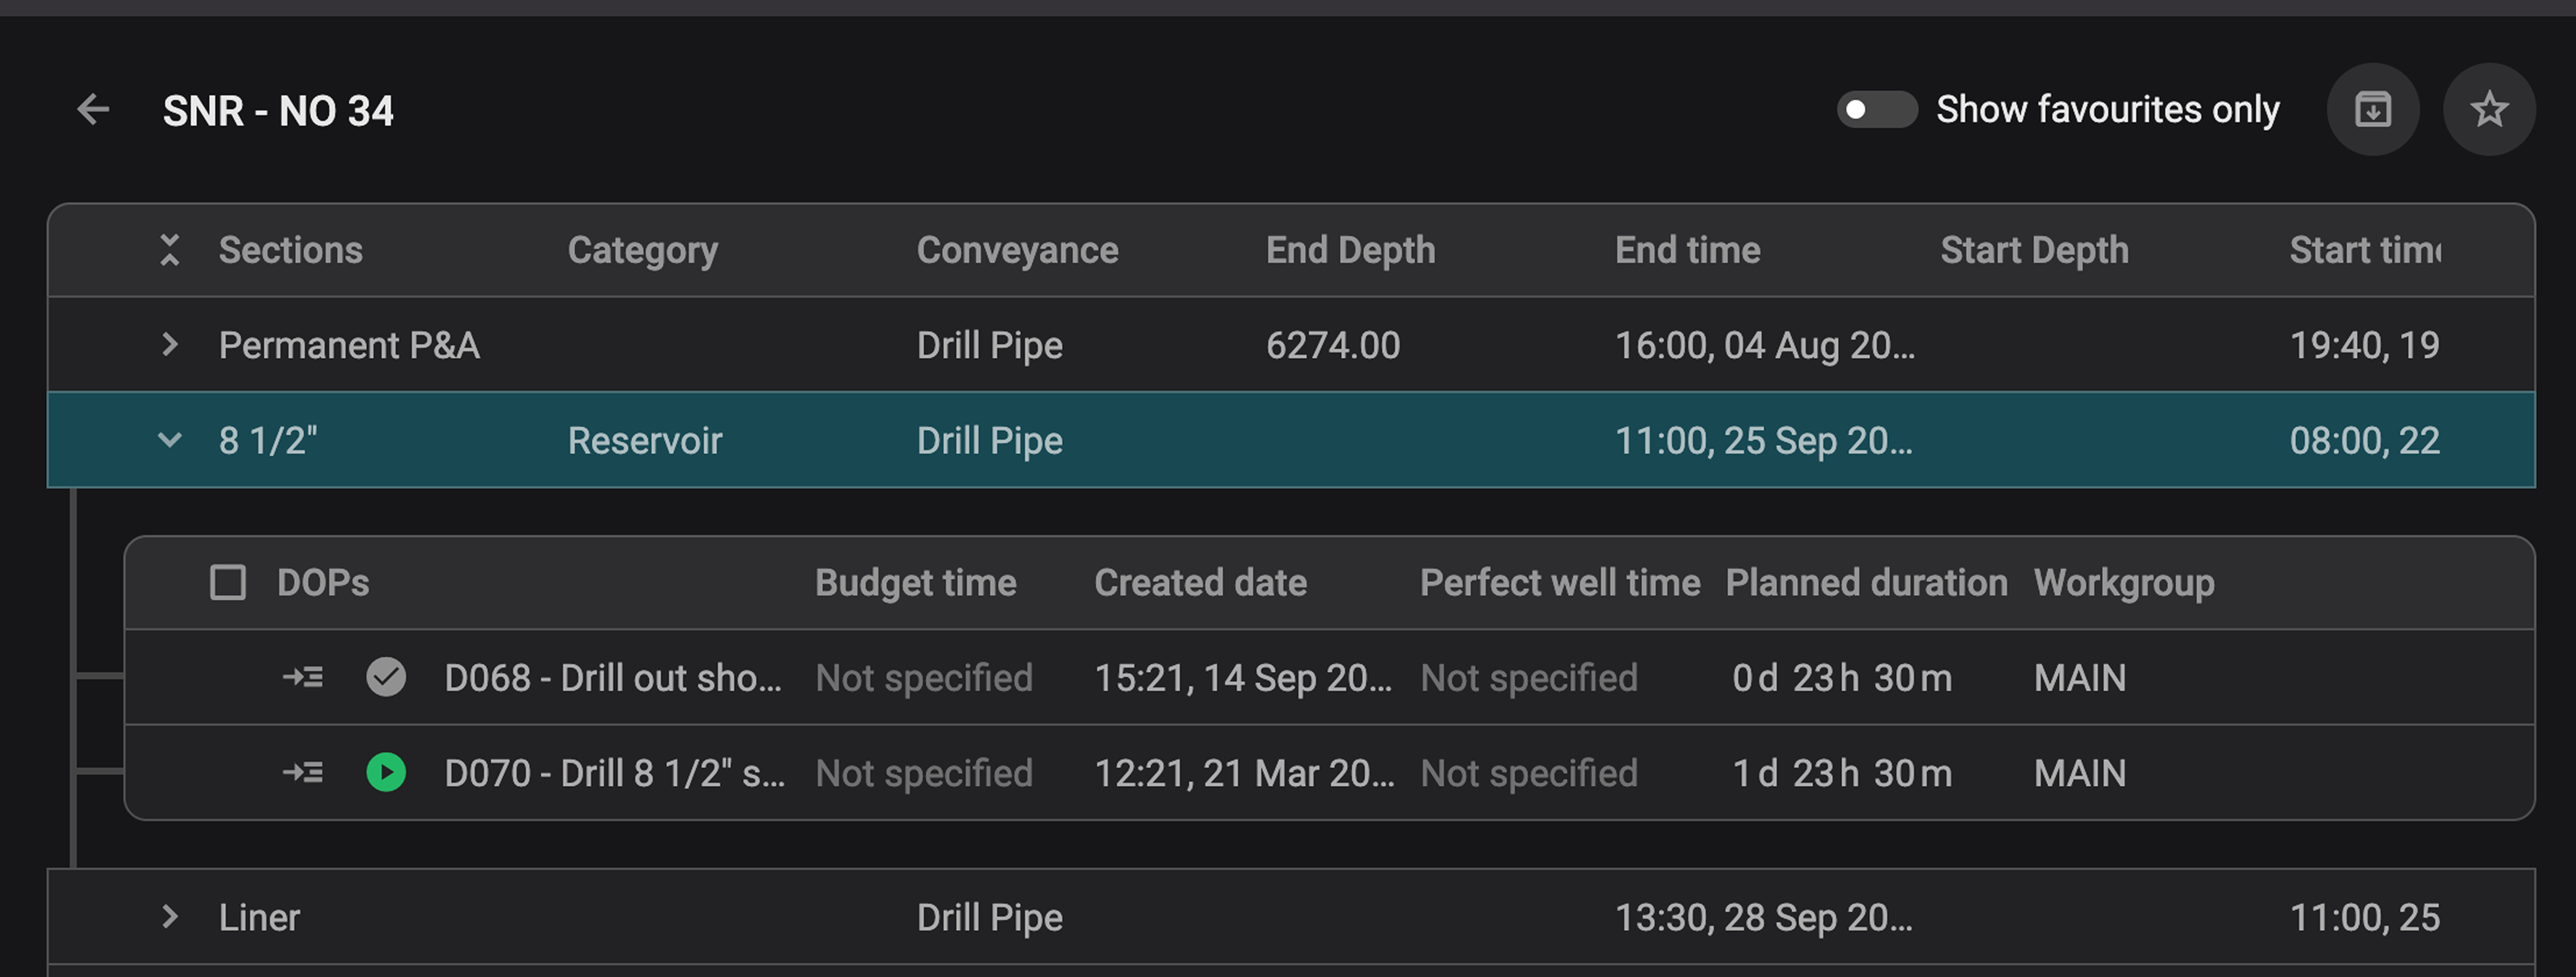
Task: Enable the Show favourites only switch
Action: 1876,110
